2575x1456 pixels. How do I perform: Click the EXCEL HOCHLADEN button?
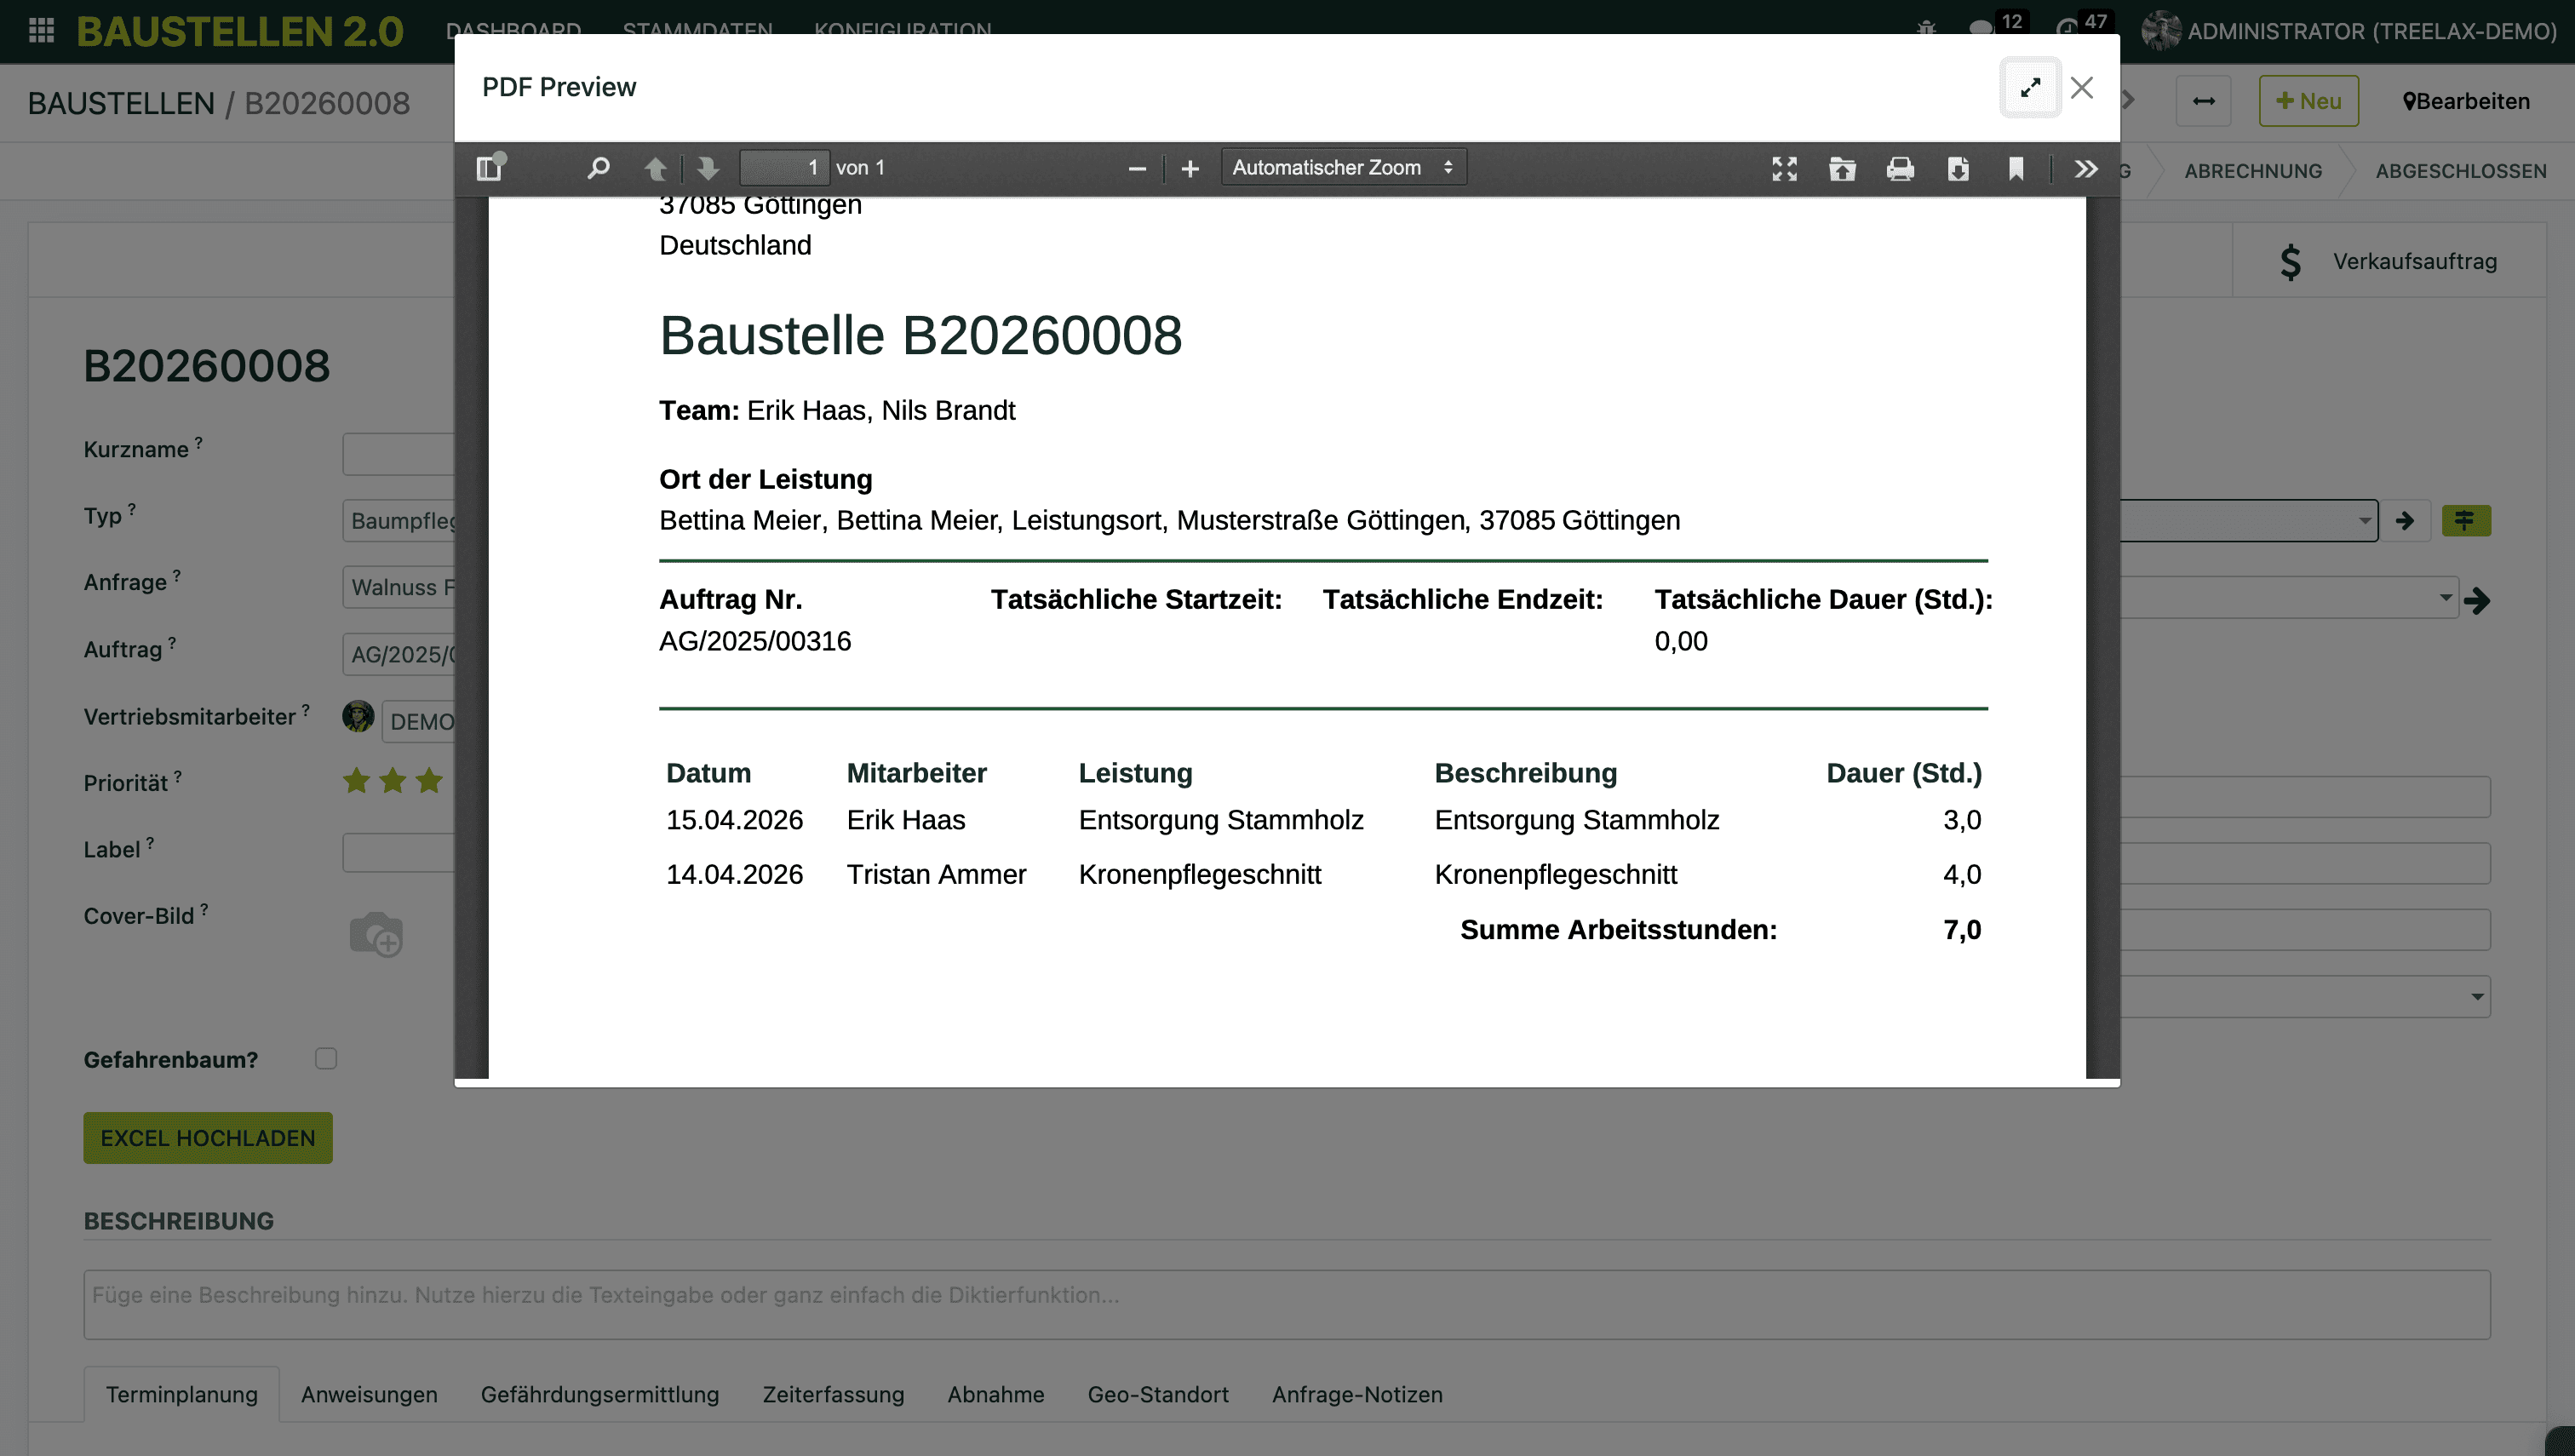point(208,1138)
